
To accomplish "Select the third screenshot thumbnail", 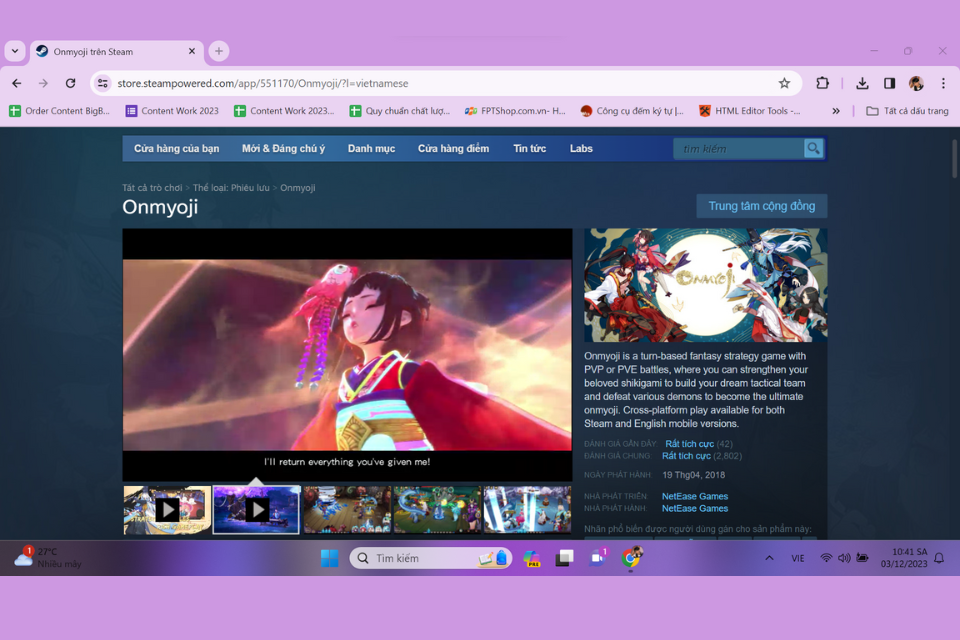I will click(347, 510).
